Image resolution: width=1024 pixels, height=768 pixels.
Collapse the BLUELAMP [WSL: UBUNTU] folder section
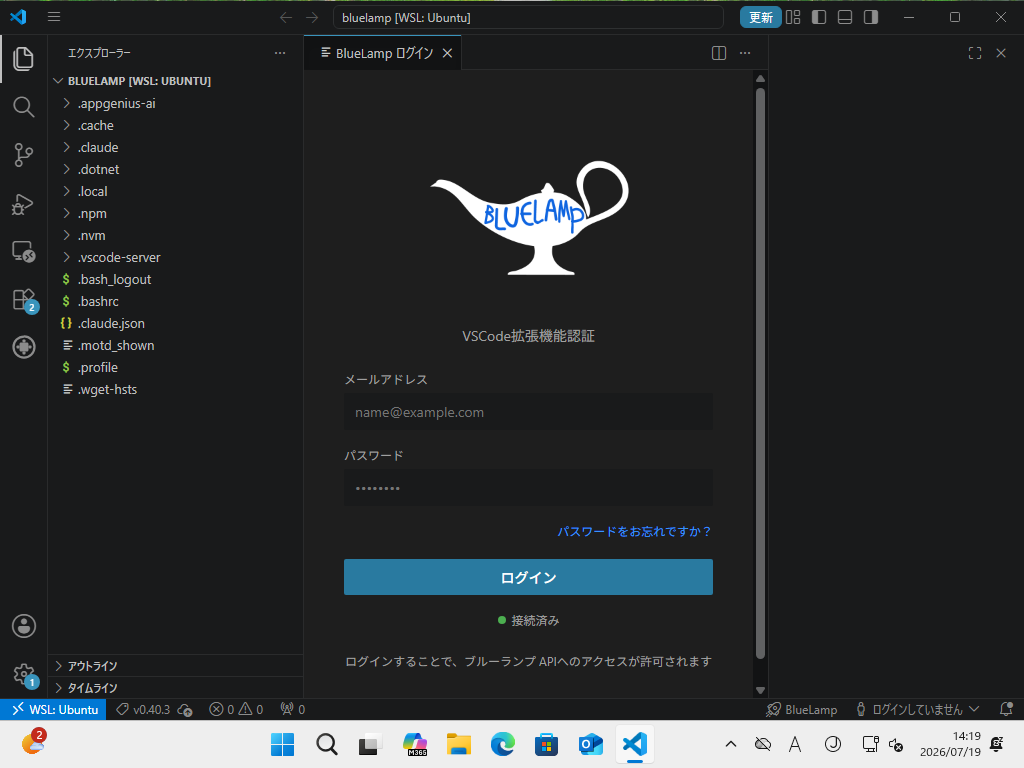[x=175, y=81]
